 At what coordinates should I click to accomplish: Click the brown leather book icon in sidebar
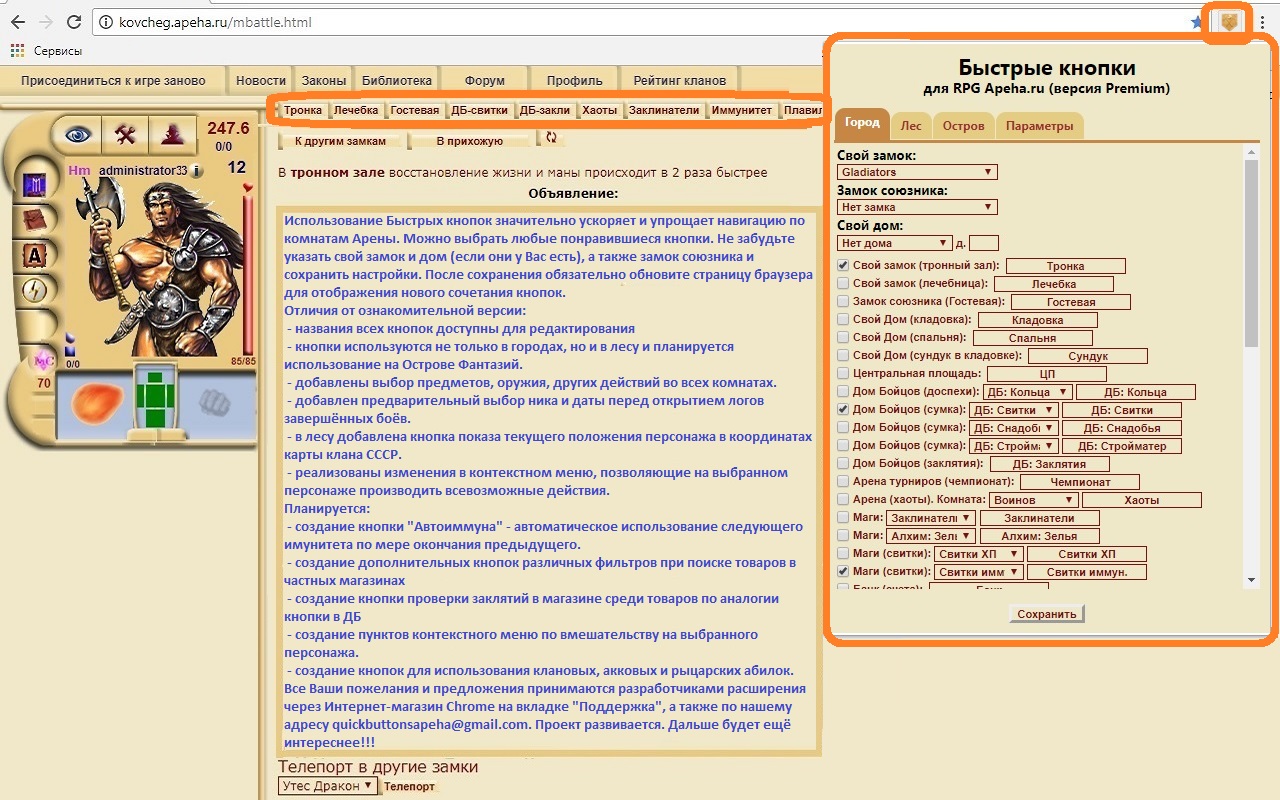click(x=36, y=220)
